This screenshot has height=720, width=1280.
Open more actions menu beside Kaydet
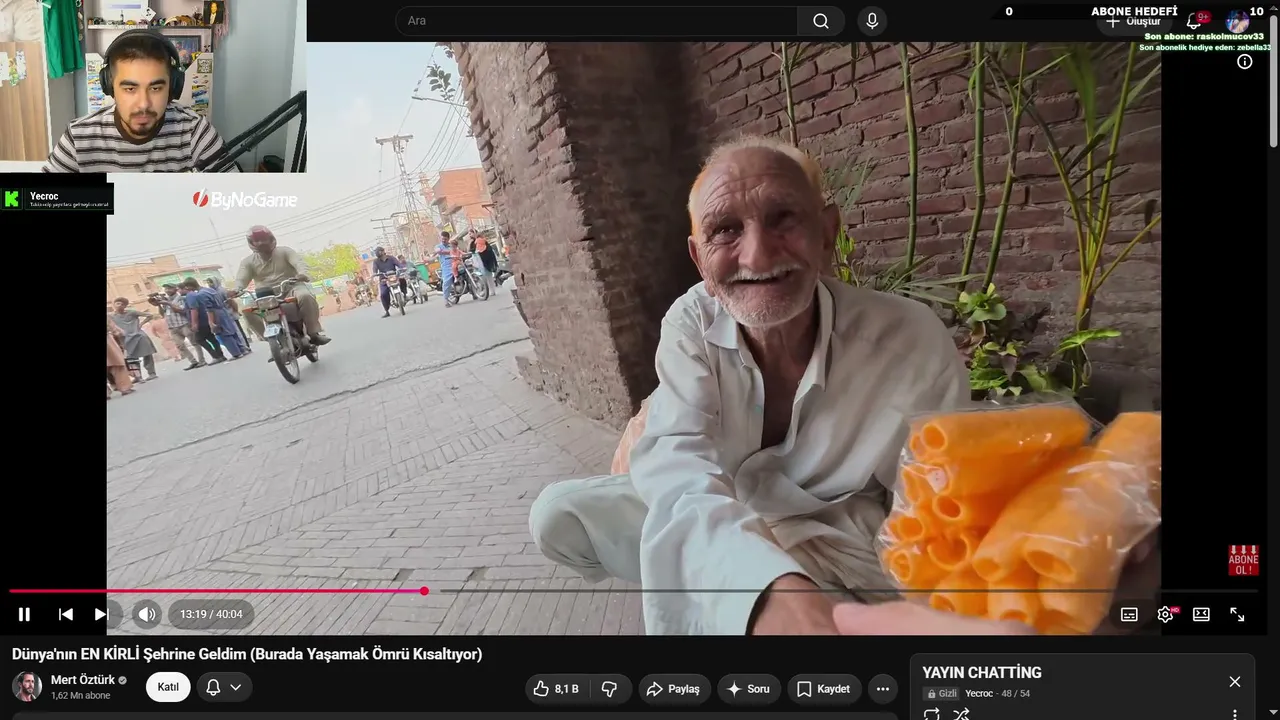coord(883,689)
